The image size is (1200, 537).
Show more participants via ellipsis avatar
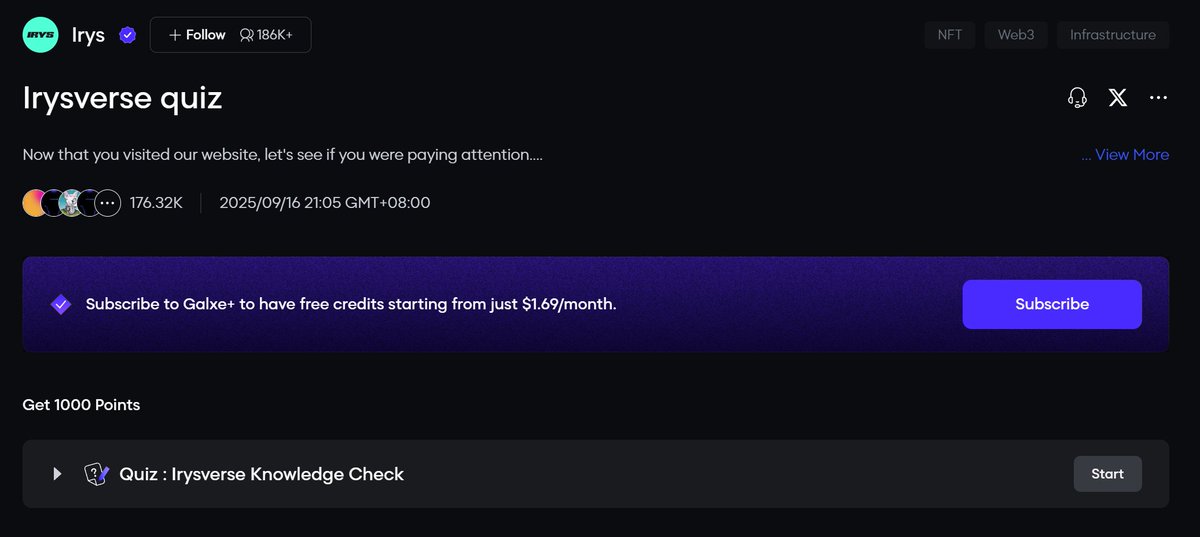108,203
